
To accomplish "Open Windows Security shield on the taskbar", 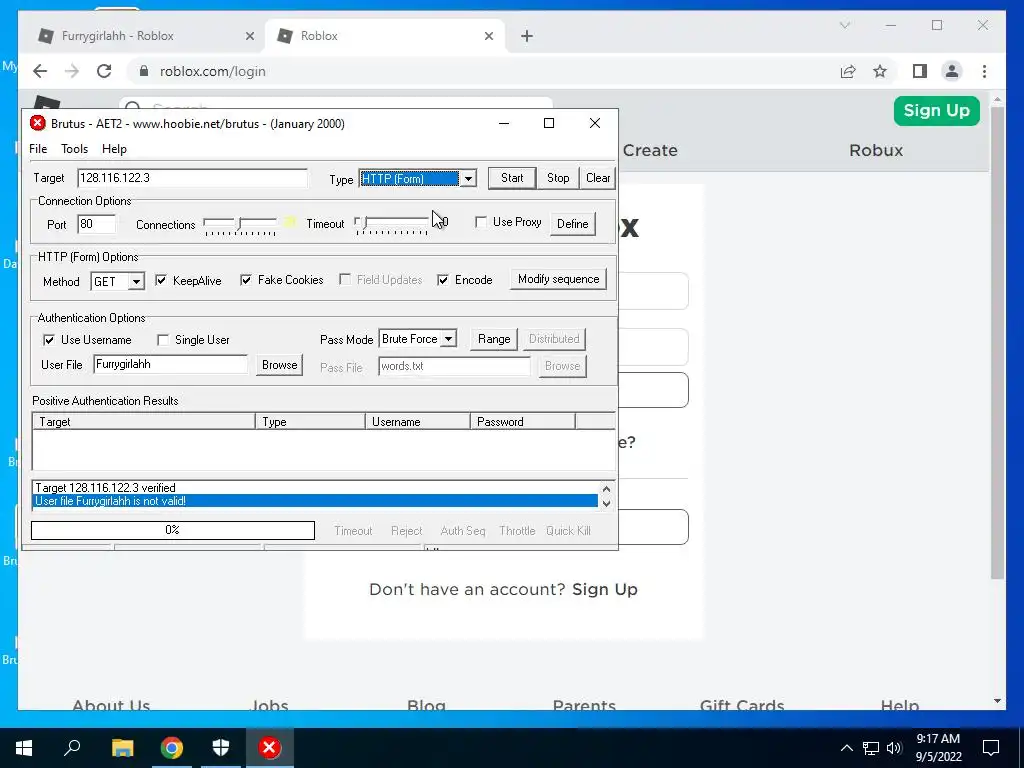I will (221, 748).
